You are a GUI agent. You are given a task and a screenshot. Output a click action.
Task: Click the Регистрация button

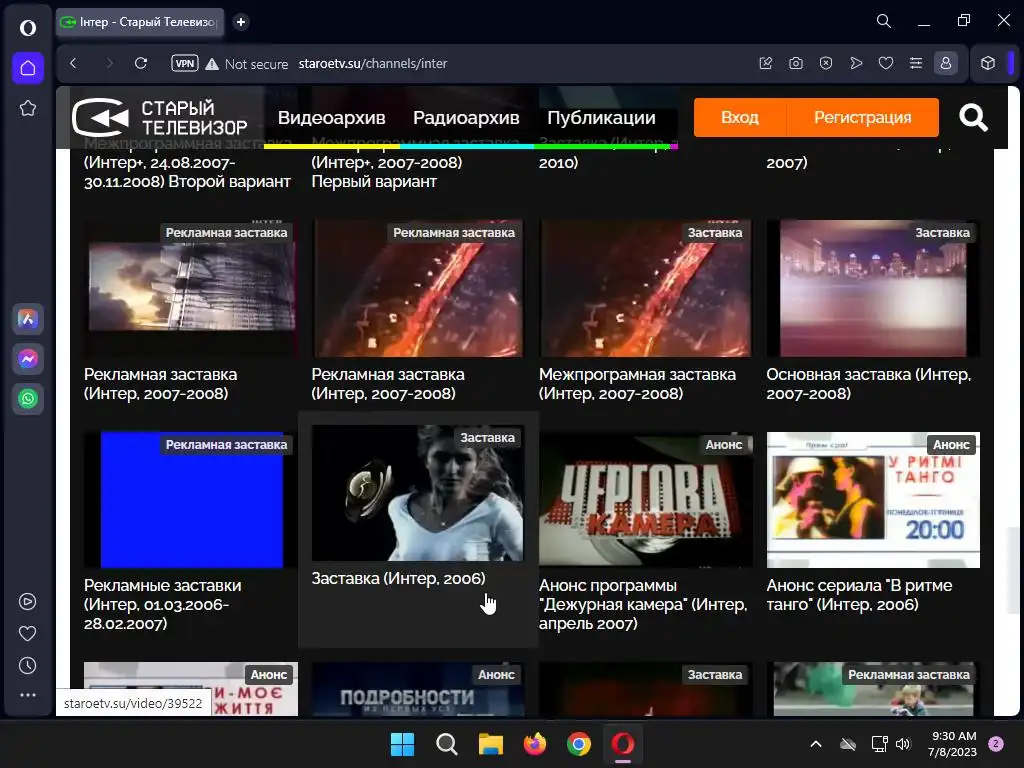(863, 118)
